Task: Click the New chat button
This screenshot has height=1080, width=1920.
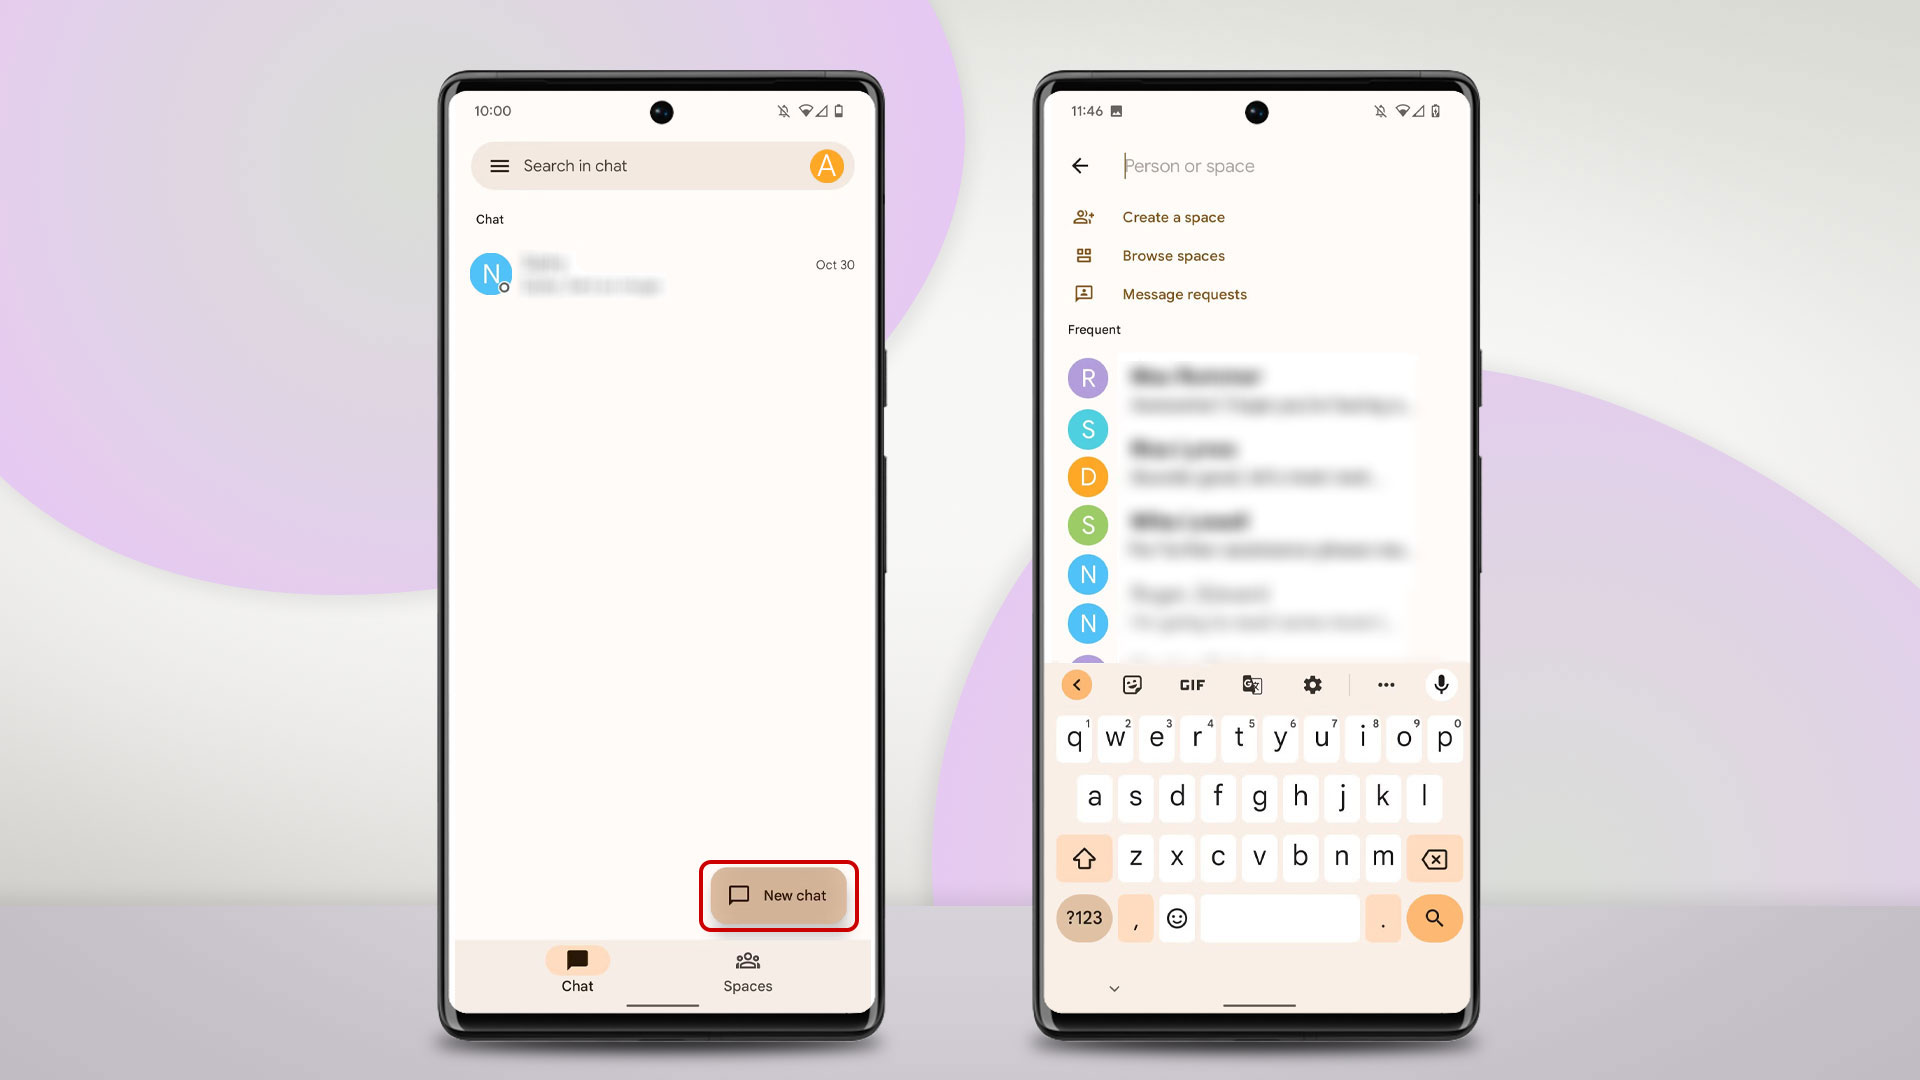Action: coord(777,895)
